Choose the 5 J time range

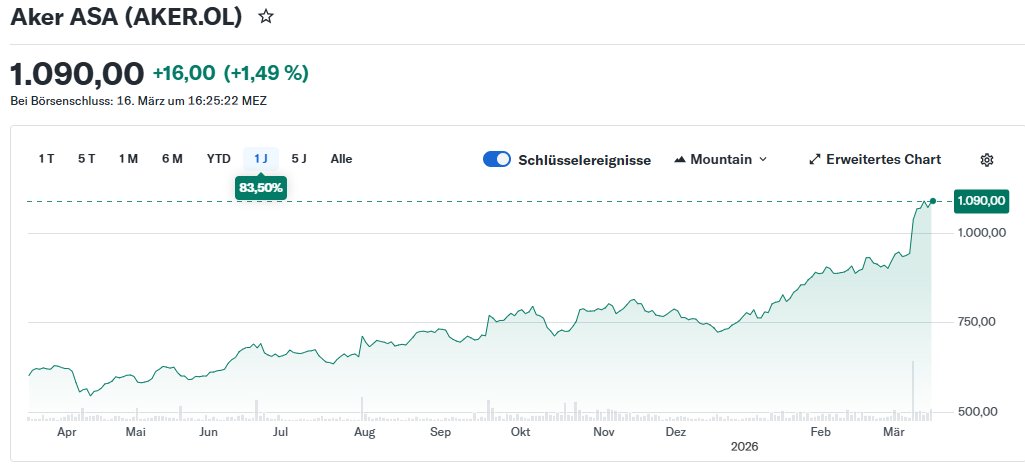point(299,159)
